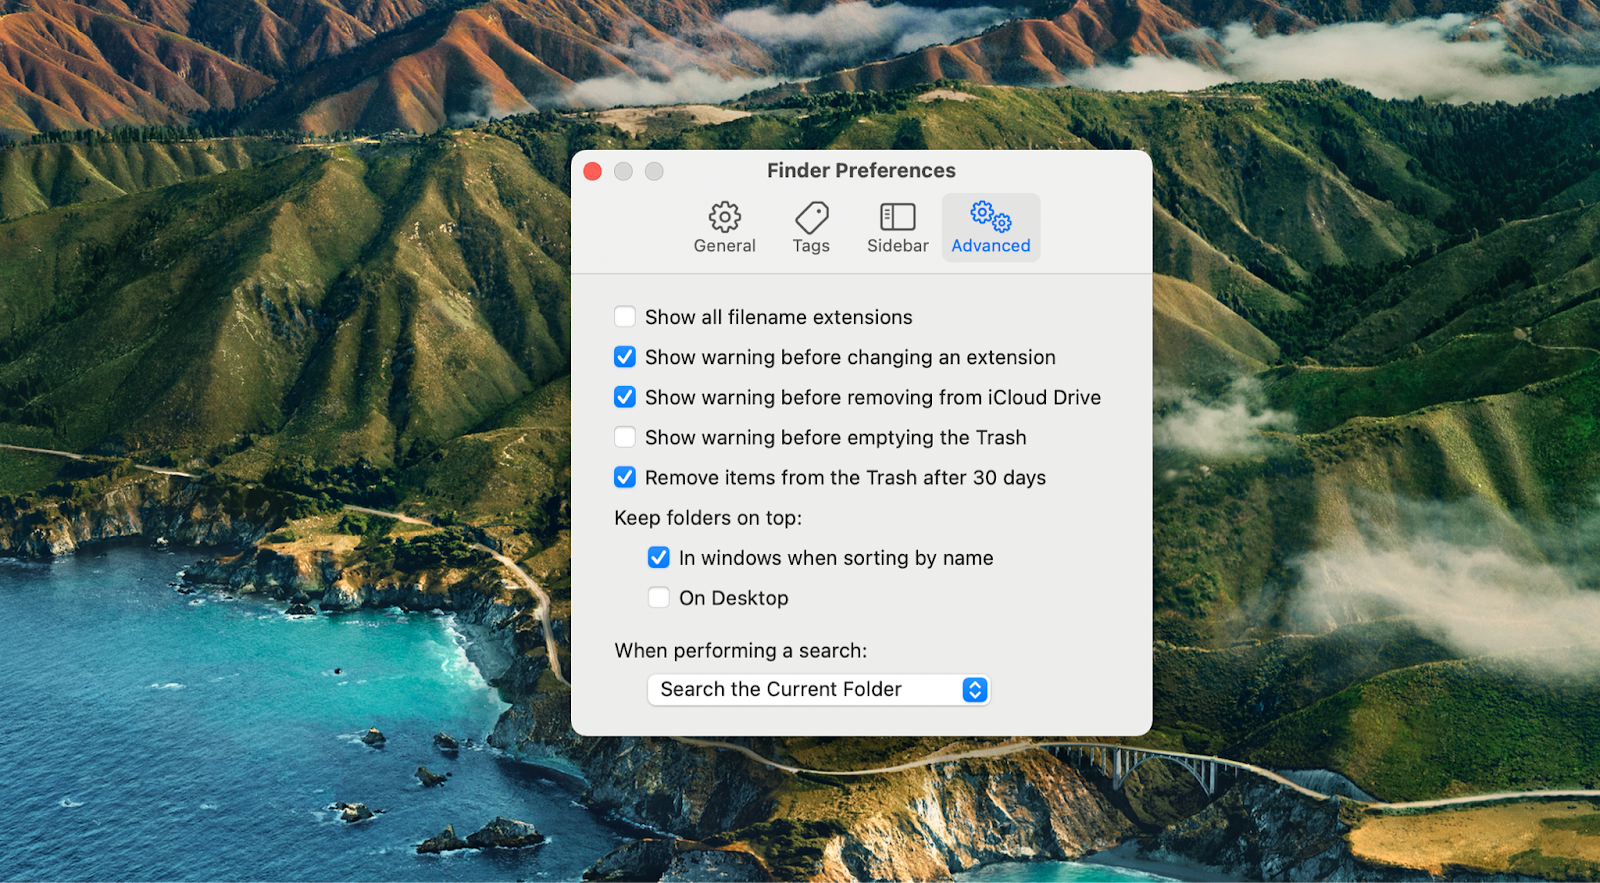1600x883 pixels.
Task: Click the 'When performing a search:' label
Action: [741, 651]
